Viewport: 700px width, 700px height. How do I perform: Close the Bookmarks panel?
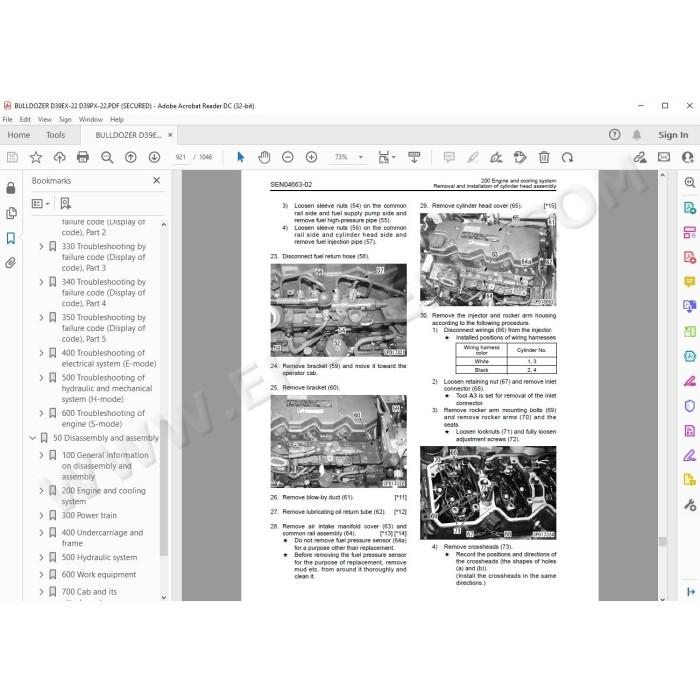click(156, 180)
